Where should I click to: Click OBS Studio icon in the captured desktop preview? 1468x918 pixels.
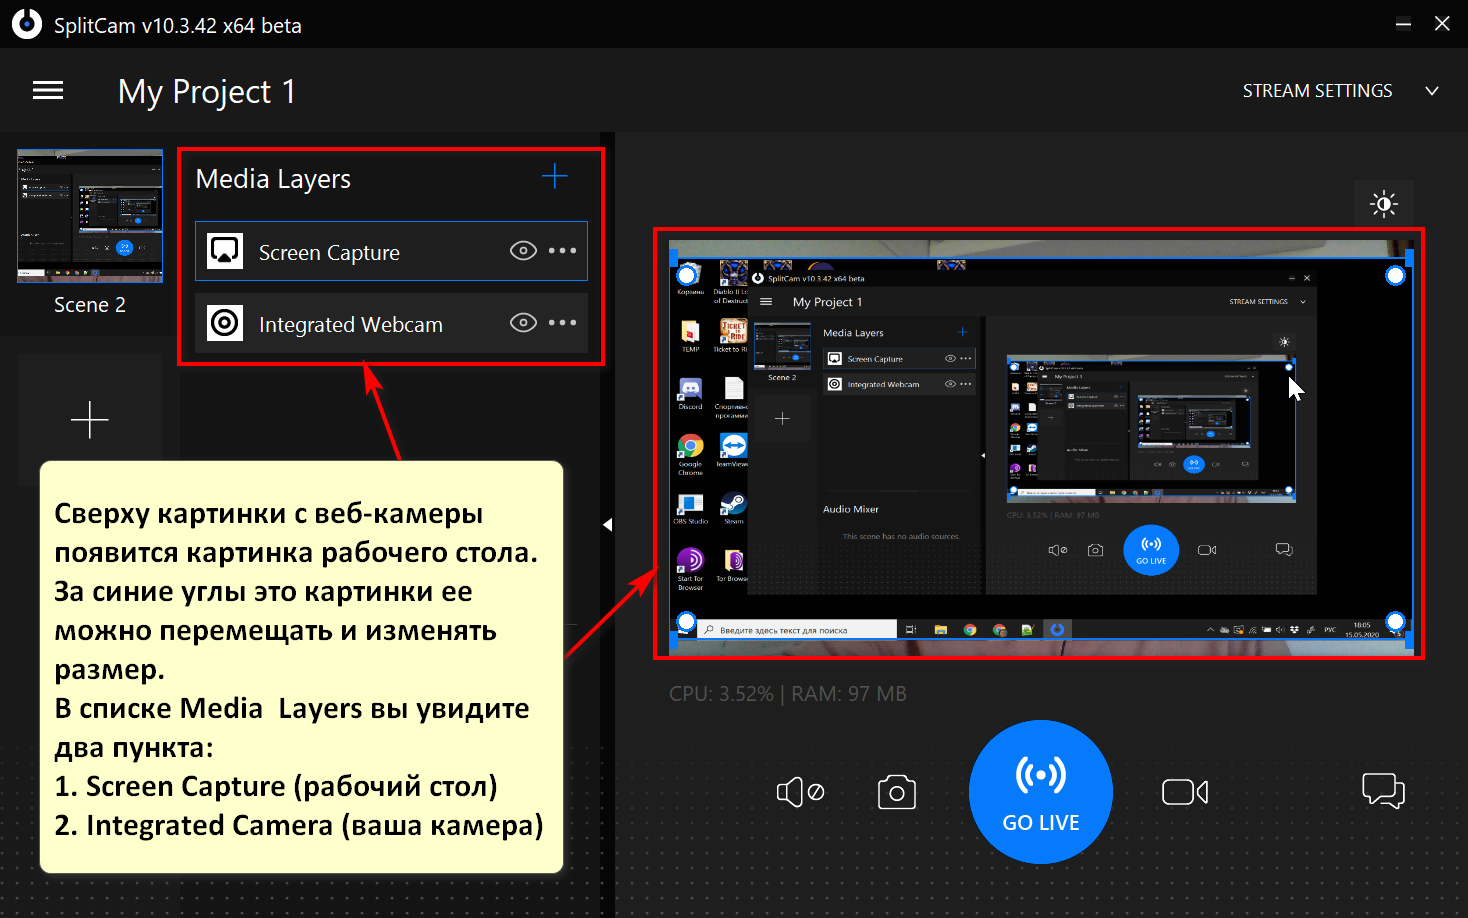(690, 503)
